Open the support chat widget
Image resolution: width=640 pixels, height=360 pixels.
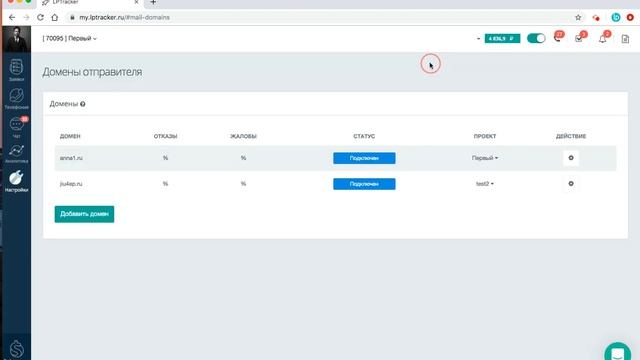618,352
